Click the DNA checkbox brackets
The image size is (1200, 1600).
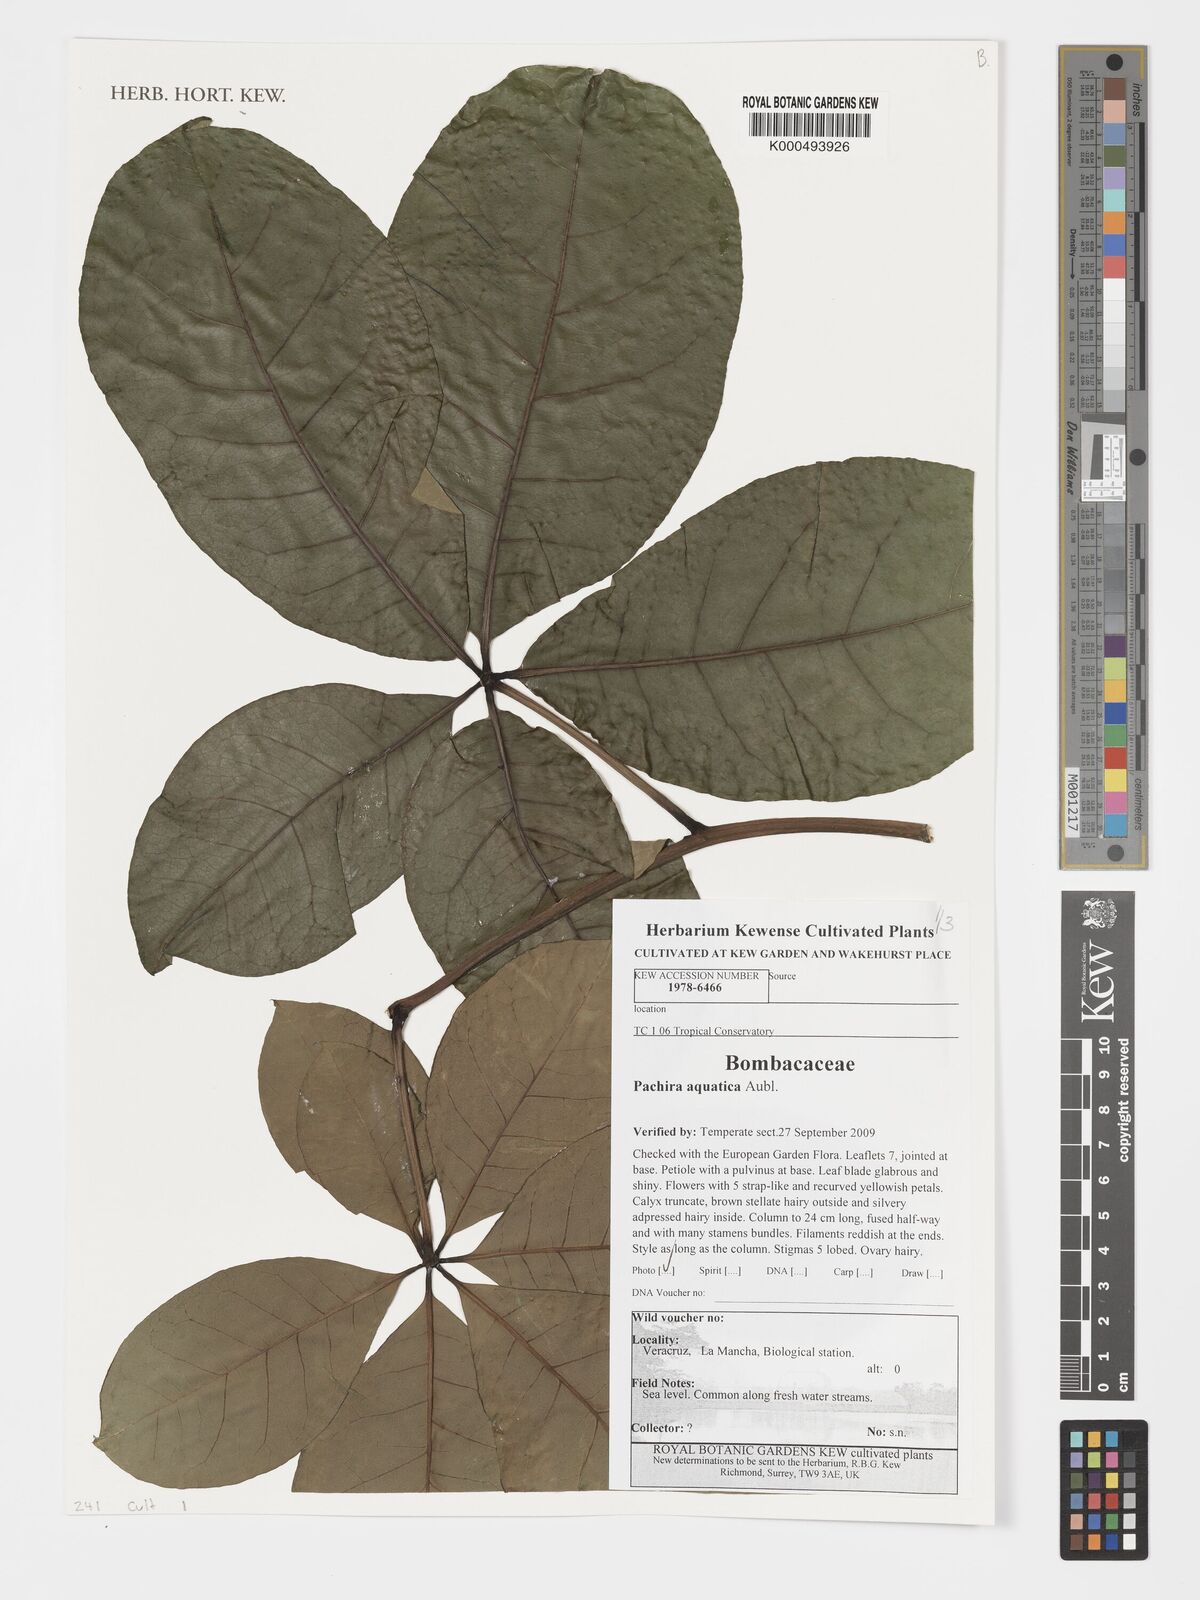tap(798, 1272)
